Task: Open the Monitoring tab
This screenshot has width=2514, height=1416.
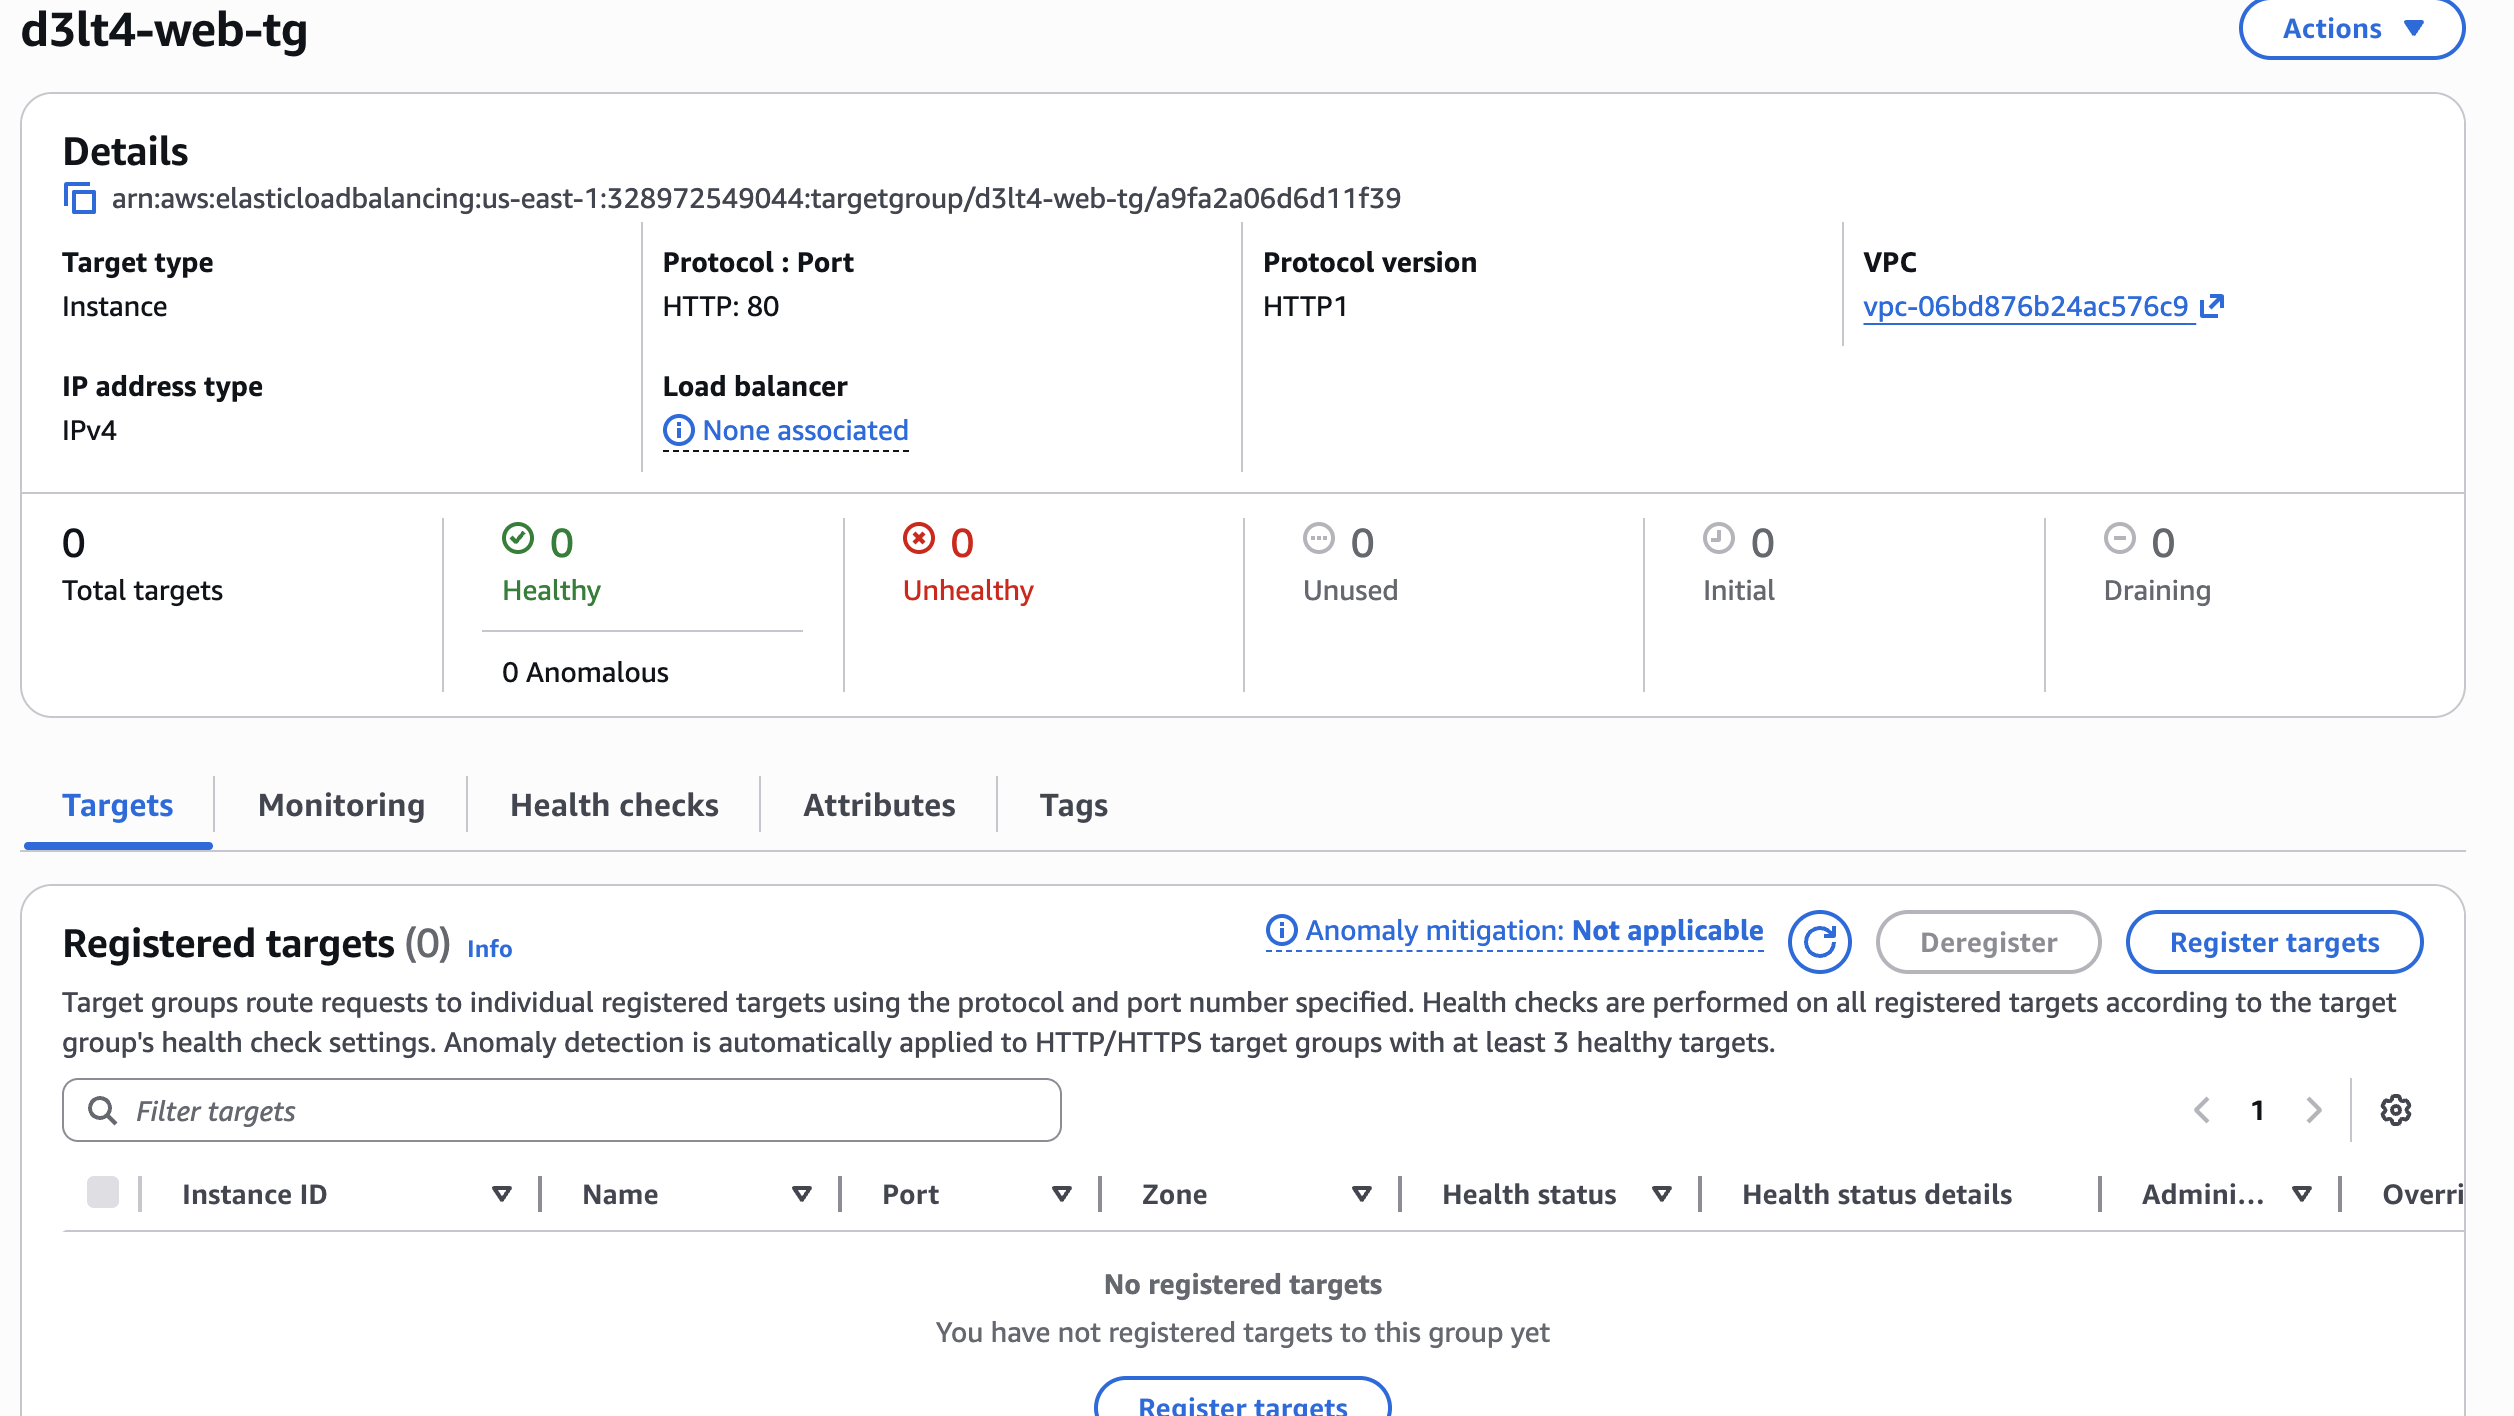Action: point(341,805)
